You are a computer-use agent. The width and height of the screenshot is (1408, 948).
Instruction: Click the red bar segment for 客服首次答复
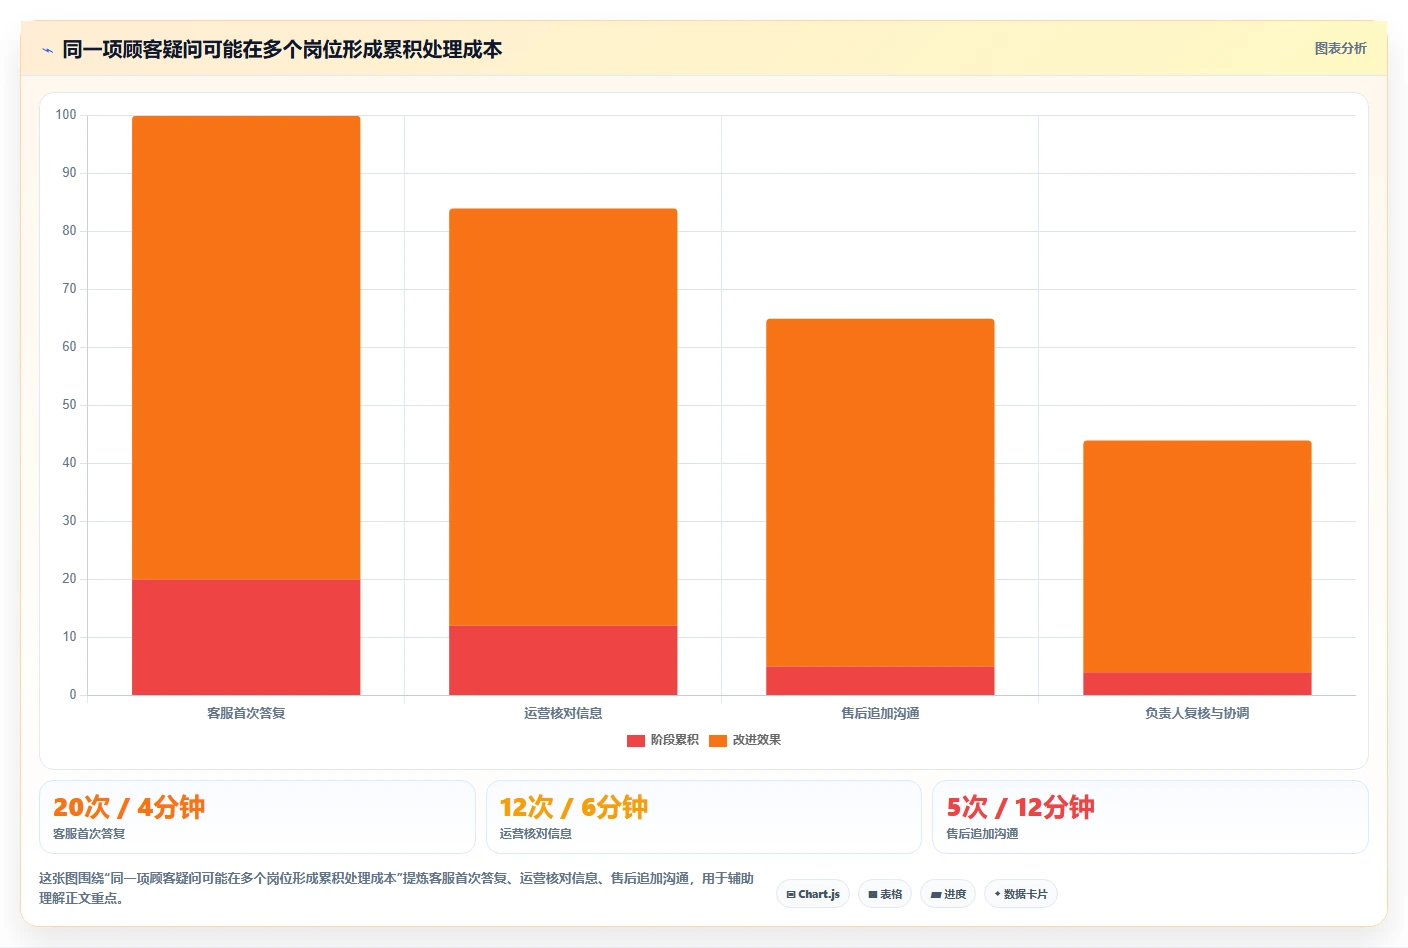click(246, 637)
